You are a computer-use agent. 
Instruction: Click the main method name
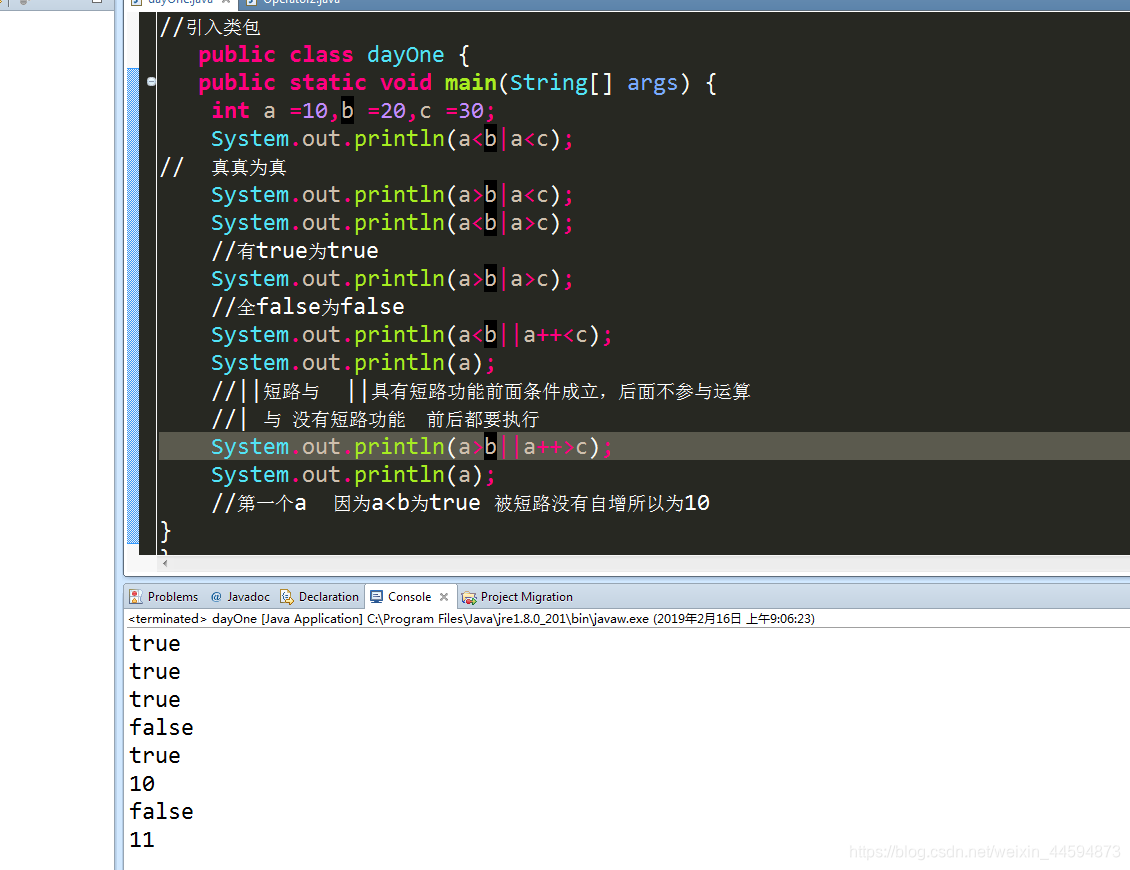click(471, 83)
